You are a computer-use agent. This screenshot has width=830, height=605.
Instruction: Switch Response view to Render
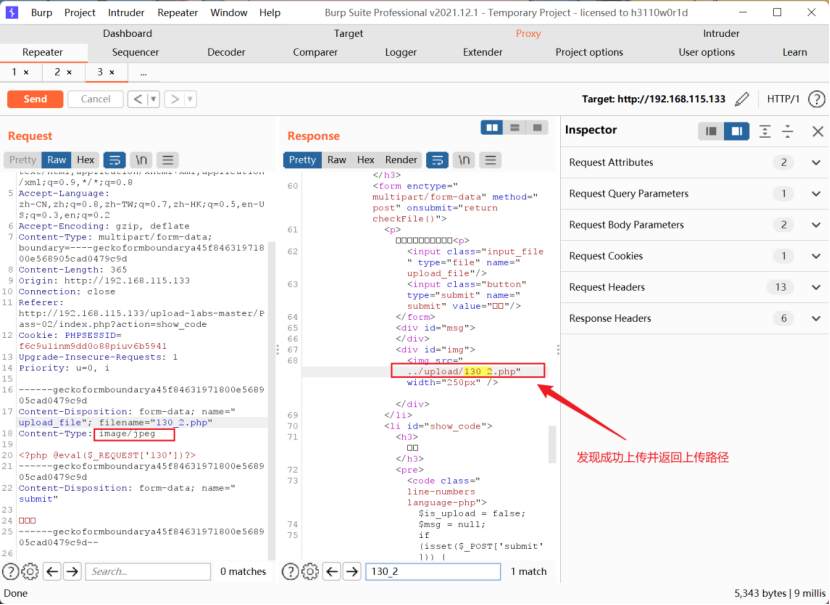pyautogui.click(x=401, y=160)
